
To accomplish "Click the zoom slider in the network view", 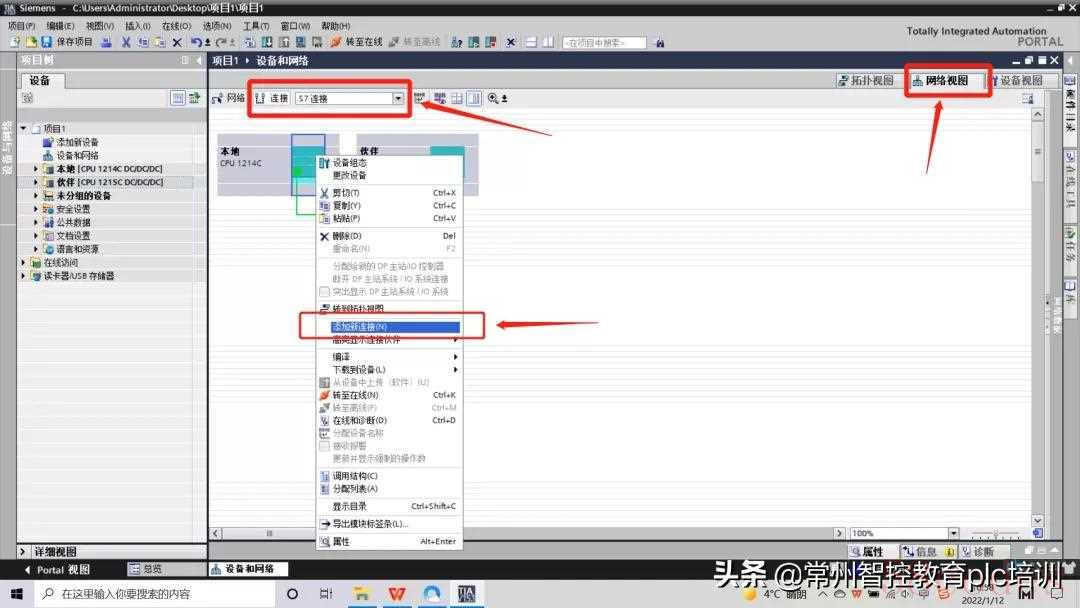I will coord(995,534).
